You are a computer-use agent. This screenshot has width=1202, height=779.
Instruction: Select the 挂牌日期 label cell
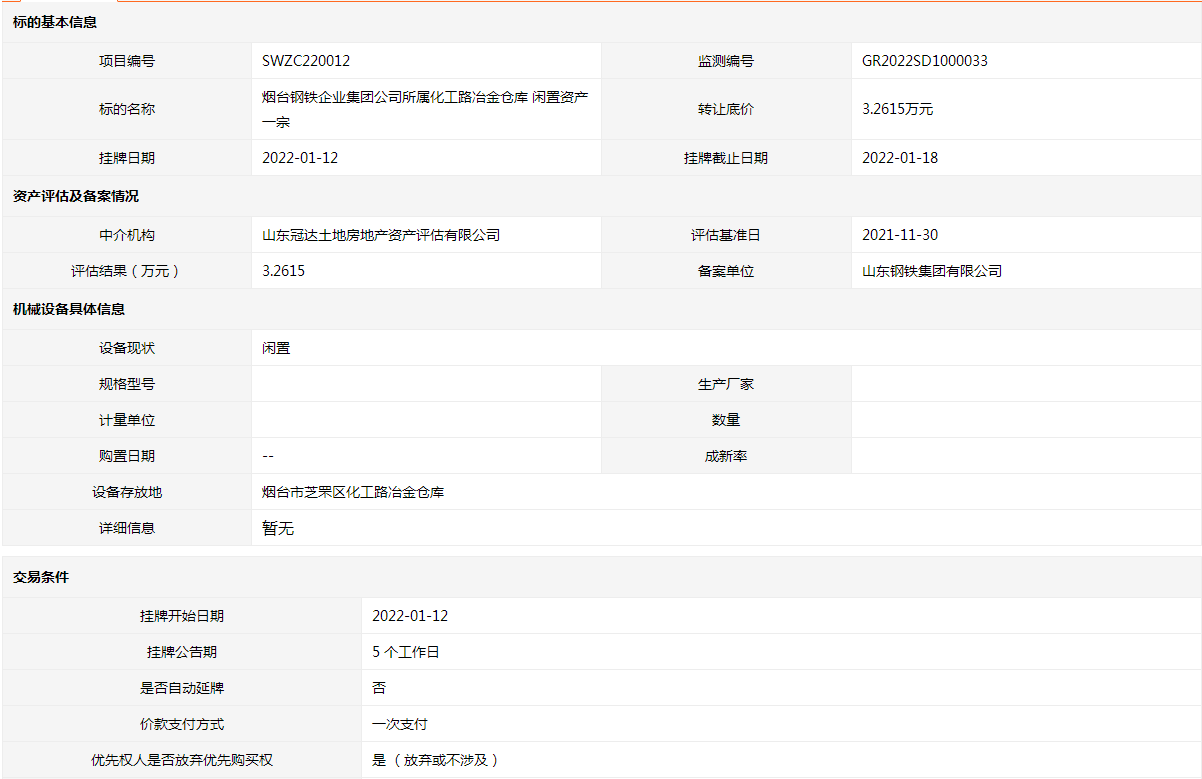(127, 158)
